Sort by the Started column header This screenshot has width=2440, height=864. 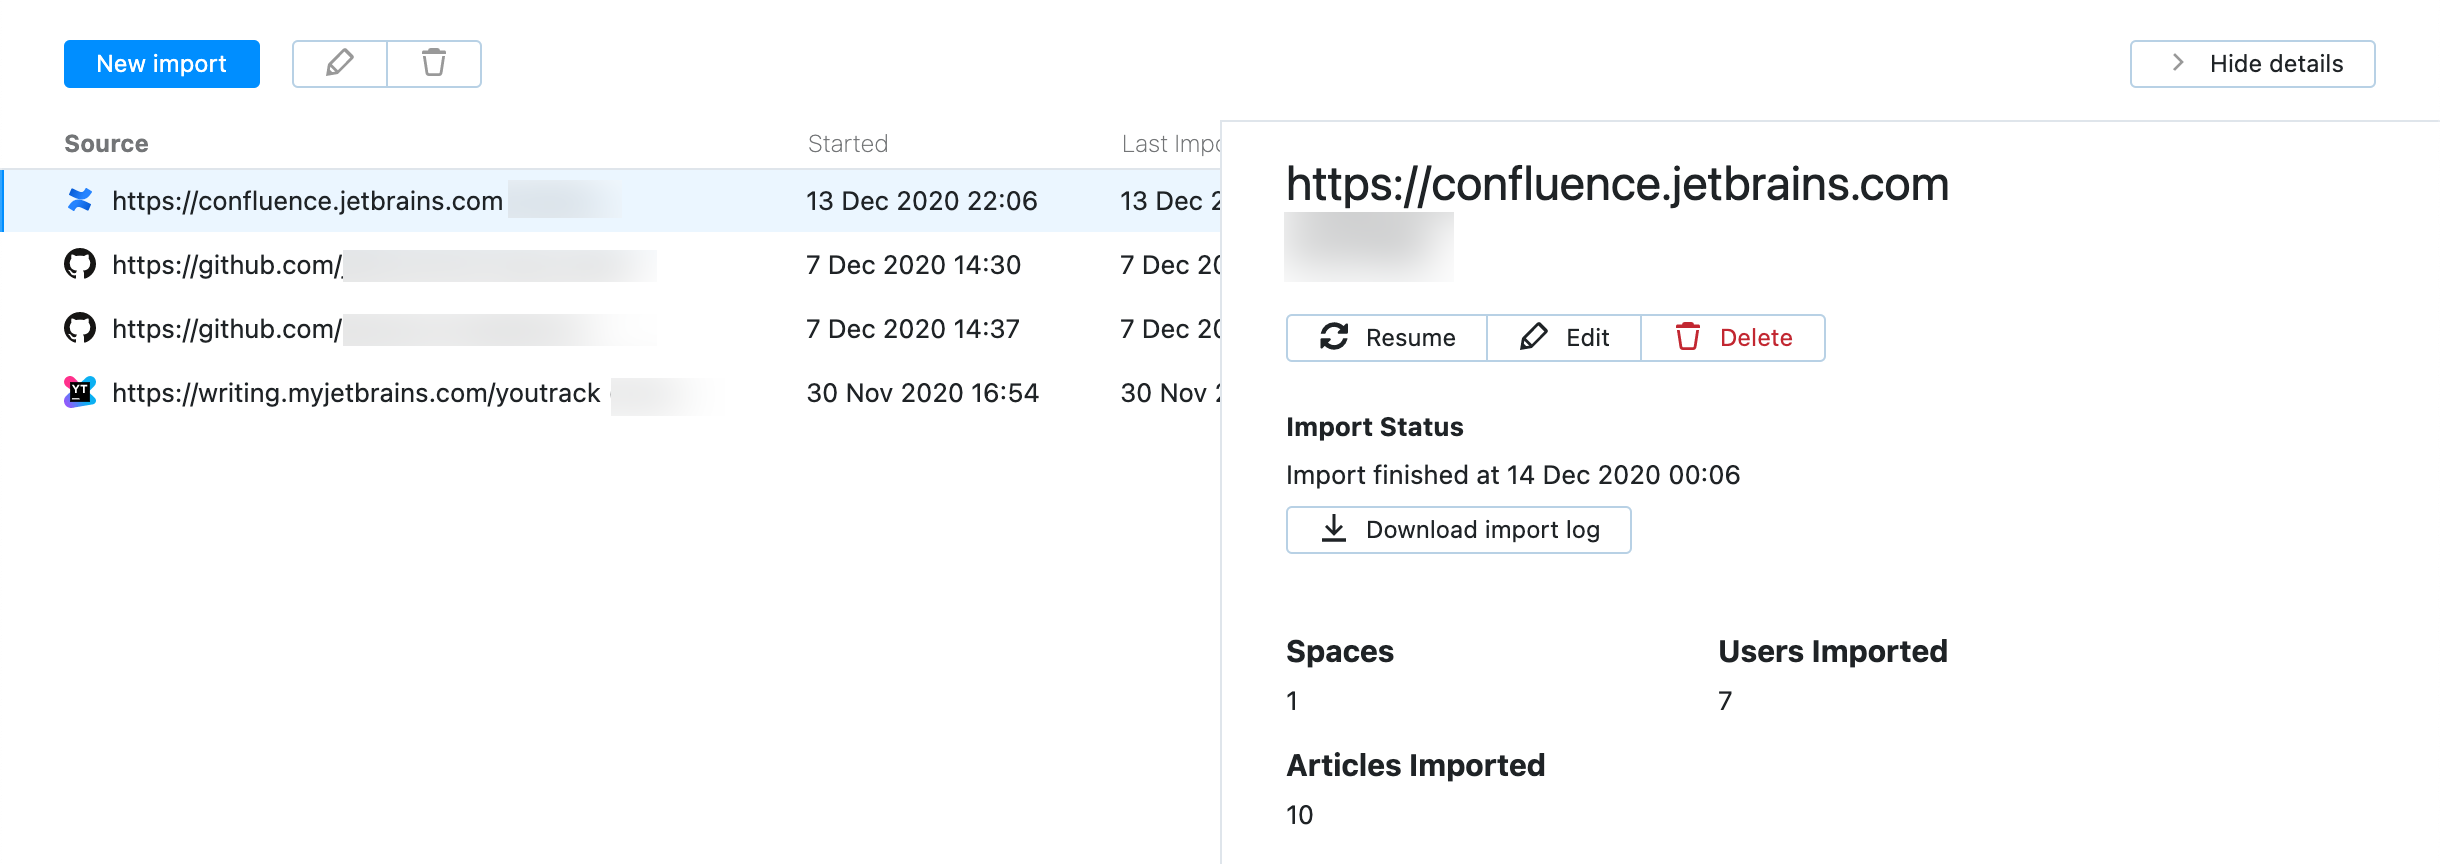point(847,143)
